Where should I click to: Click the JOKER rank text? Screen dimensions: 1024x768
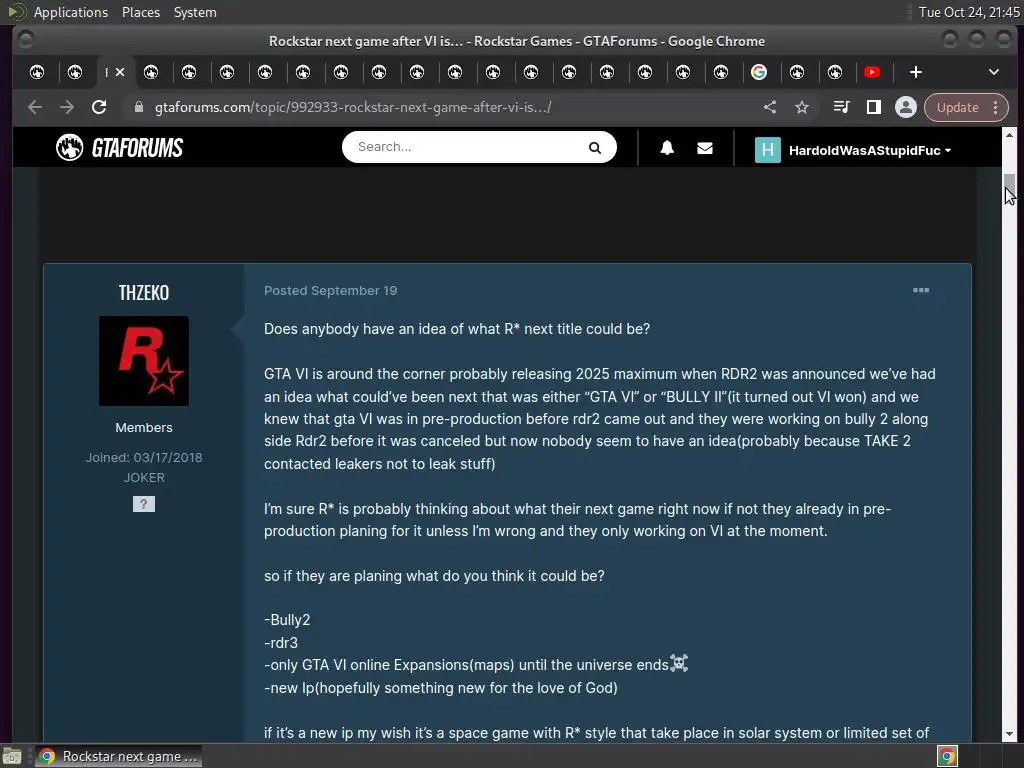pos(144,477)
